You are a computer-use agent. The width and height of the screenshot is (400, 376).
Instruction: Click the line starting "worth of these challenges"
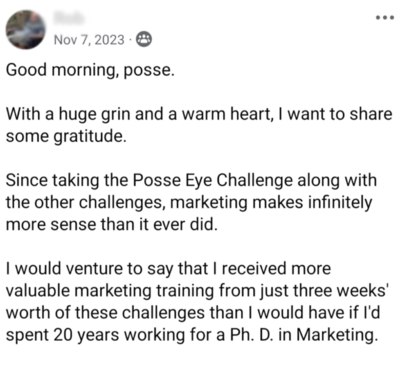click(193, 313)
